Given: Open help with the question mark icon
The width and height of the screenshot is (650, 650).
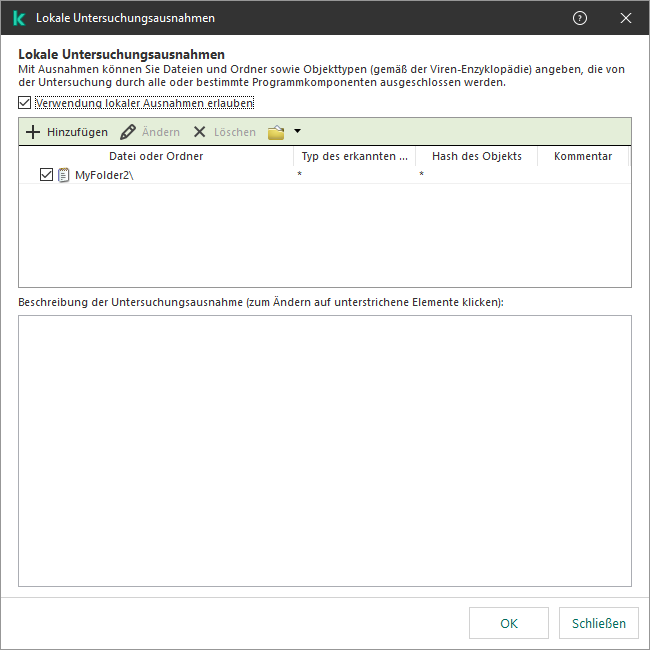Looking at the screenshot, I should (x=580, y=18).
